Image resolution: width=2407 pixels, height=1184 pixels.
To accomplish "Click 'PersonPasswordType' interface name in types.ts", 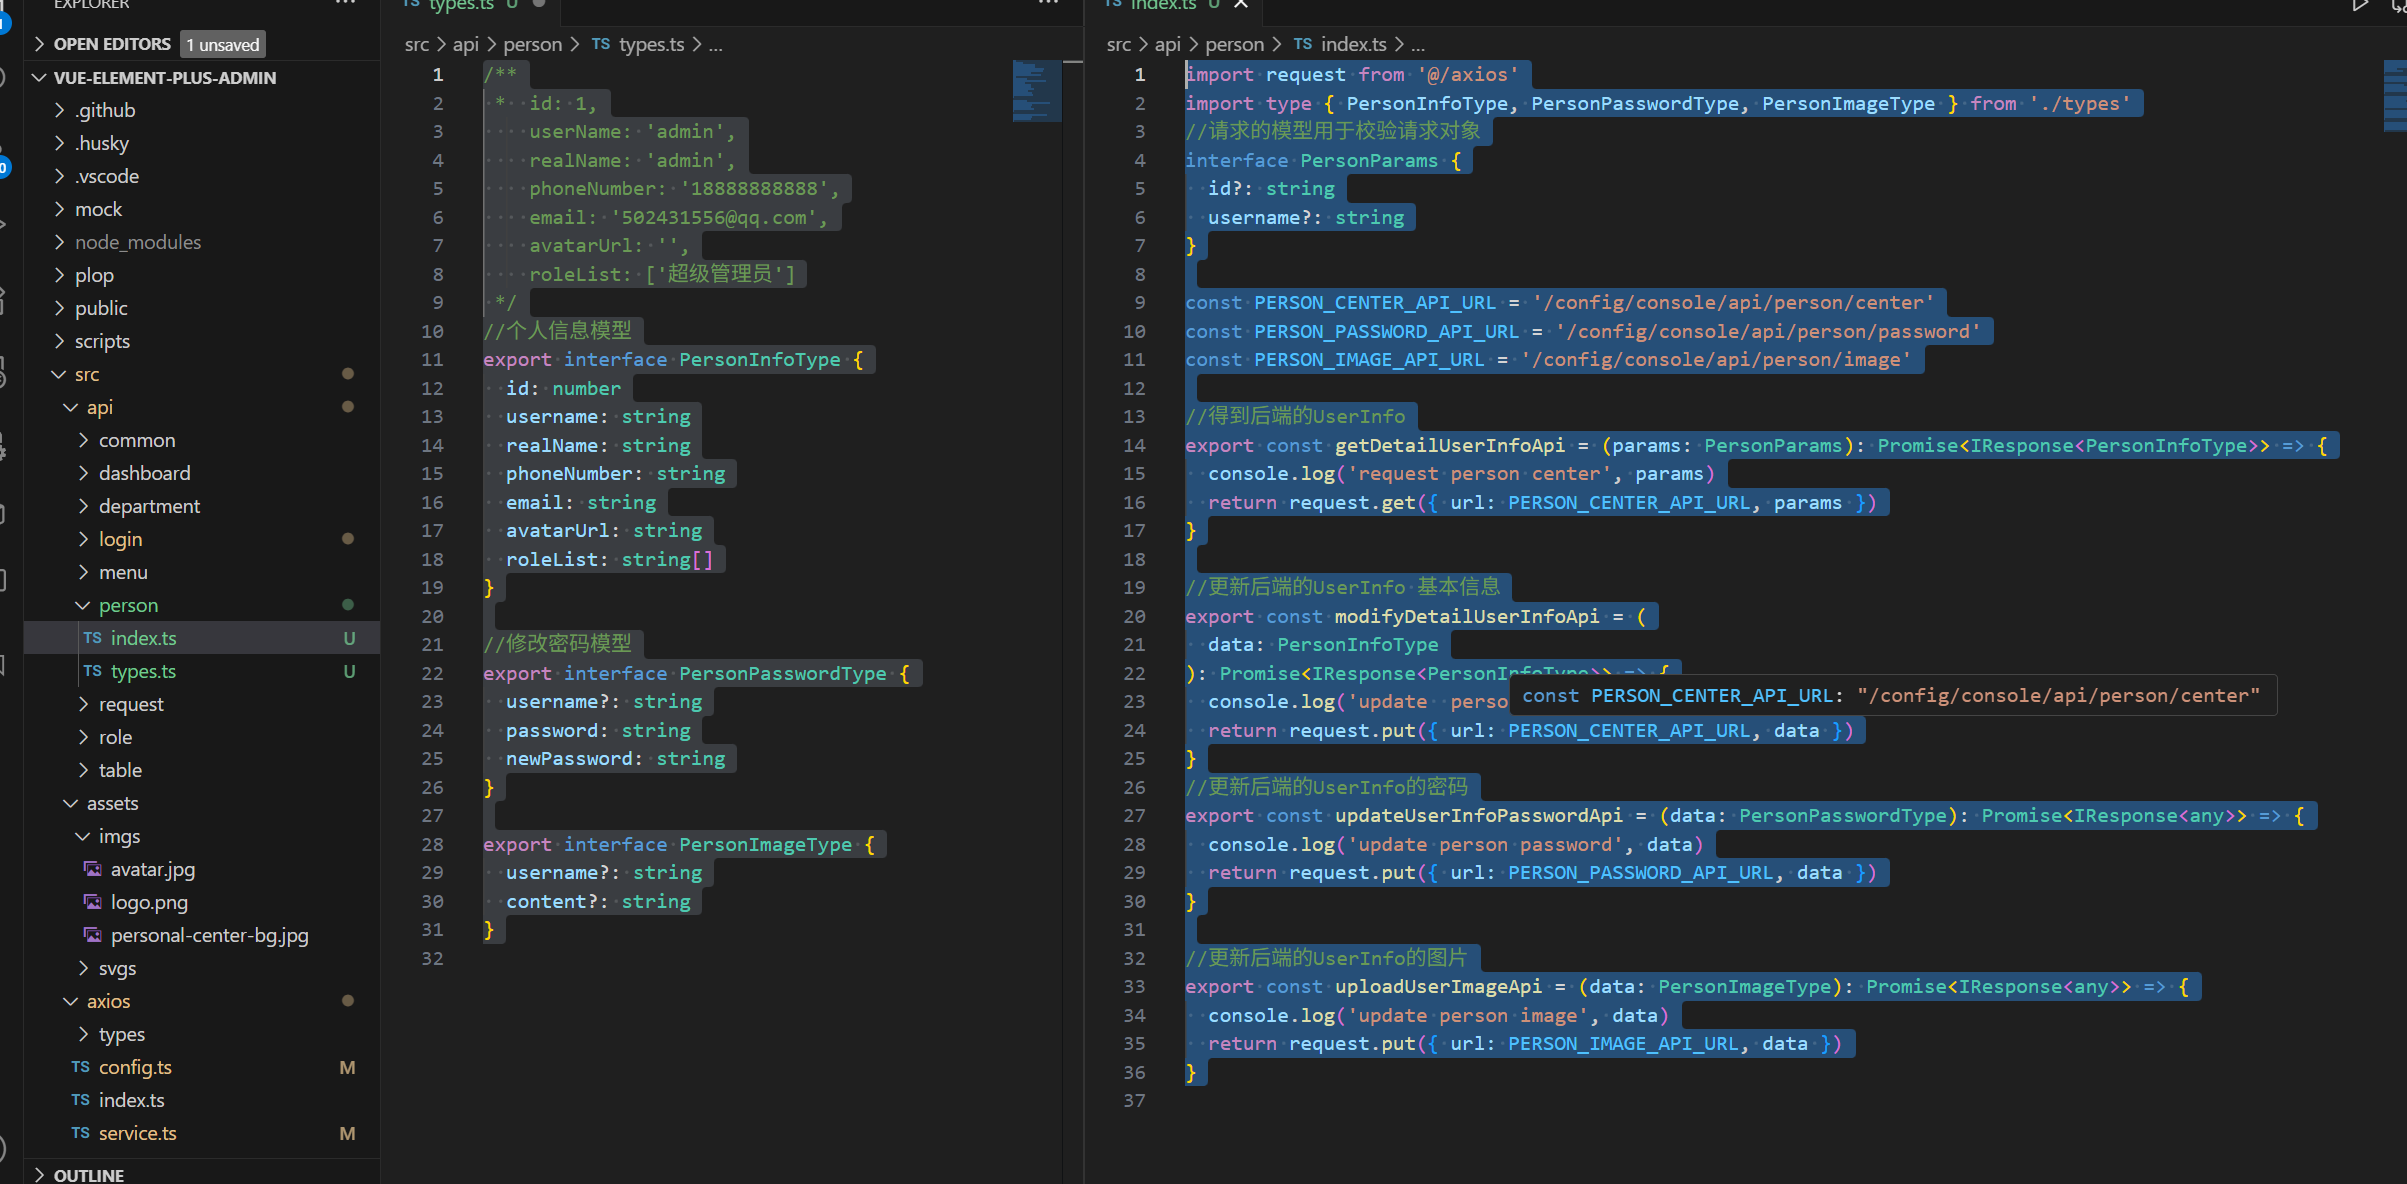I will [783, 673].
